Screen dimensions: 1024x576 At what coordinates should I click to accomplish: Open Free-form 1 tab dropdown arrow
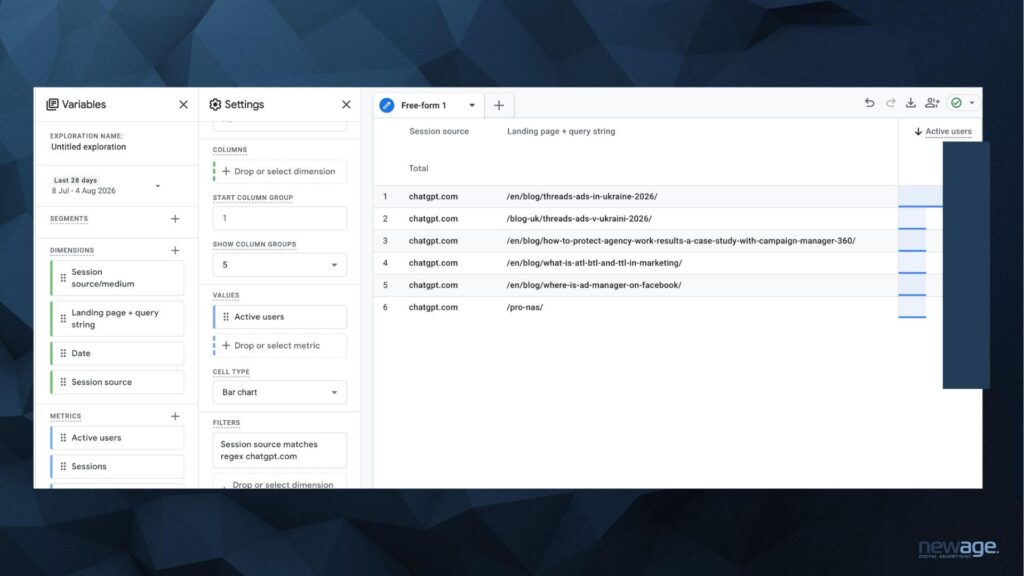point(472,105)
